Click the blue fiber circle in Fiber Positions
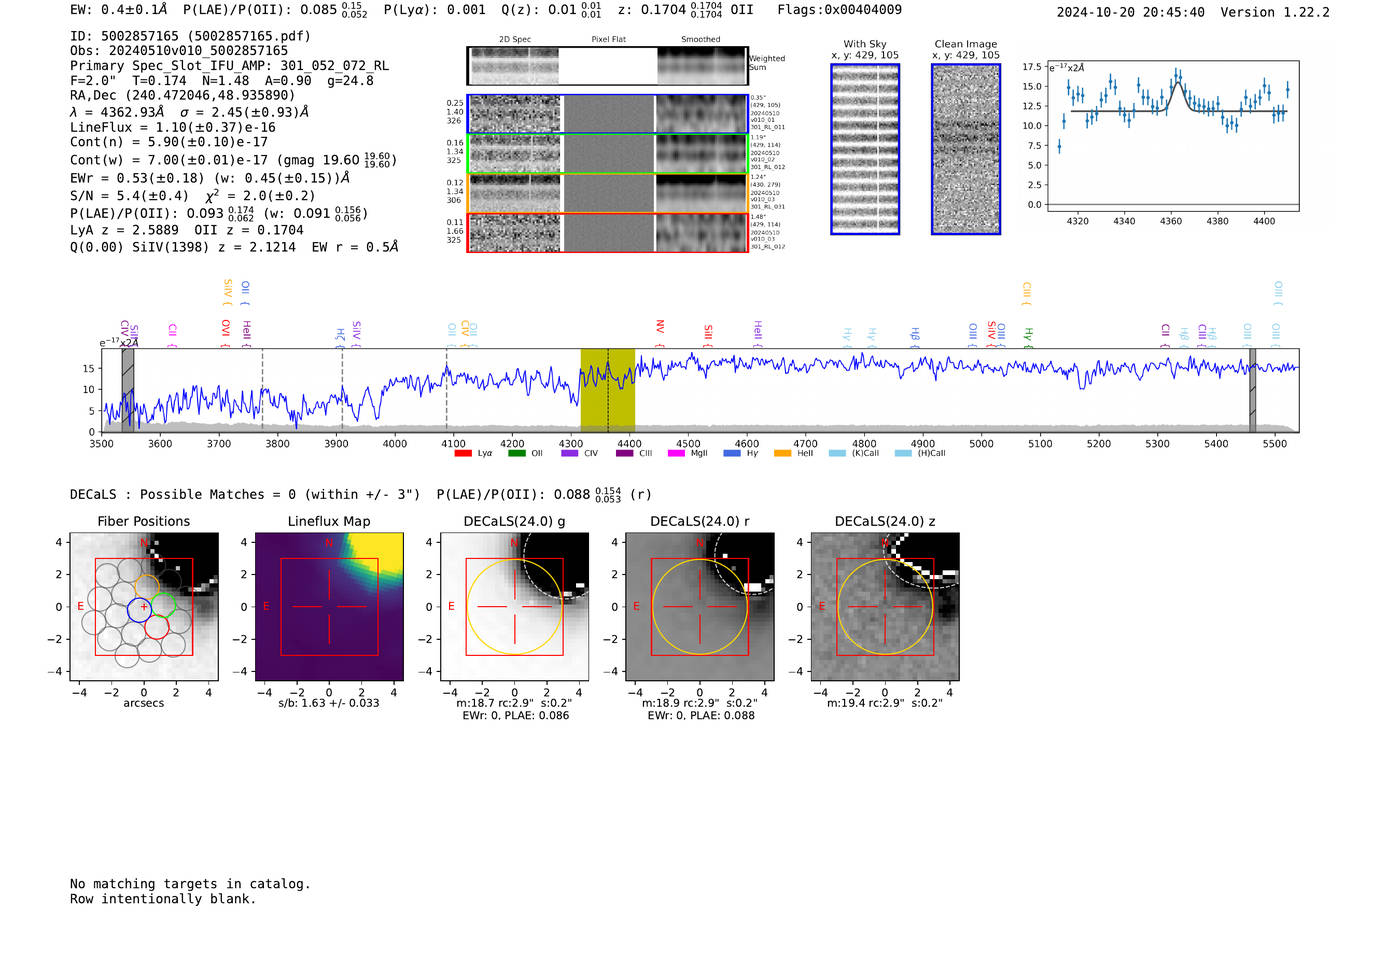This screenshot has width=1400, height=953. click(139, 609)
